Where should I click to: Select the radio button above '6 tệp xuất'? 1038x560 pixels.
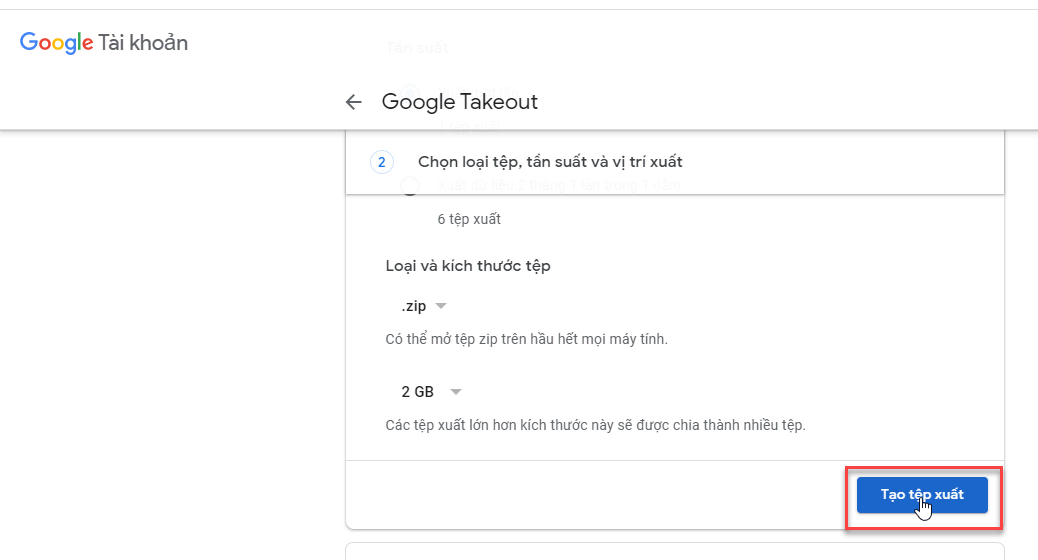click(x=410, y=187)
